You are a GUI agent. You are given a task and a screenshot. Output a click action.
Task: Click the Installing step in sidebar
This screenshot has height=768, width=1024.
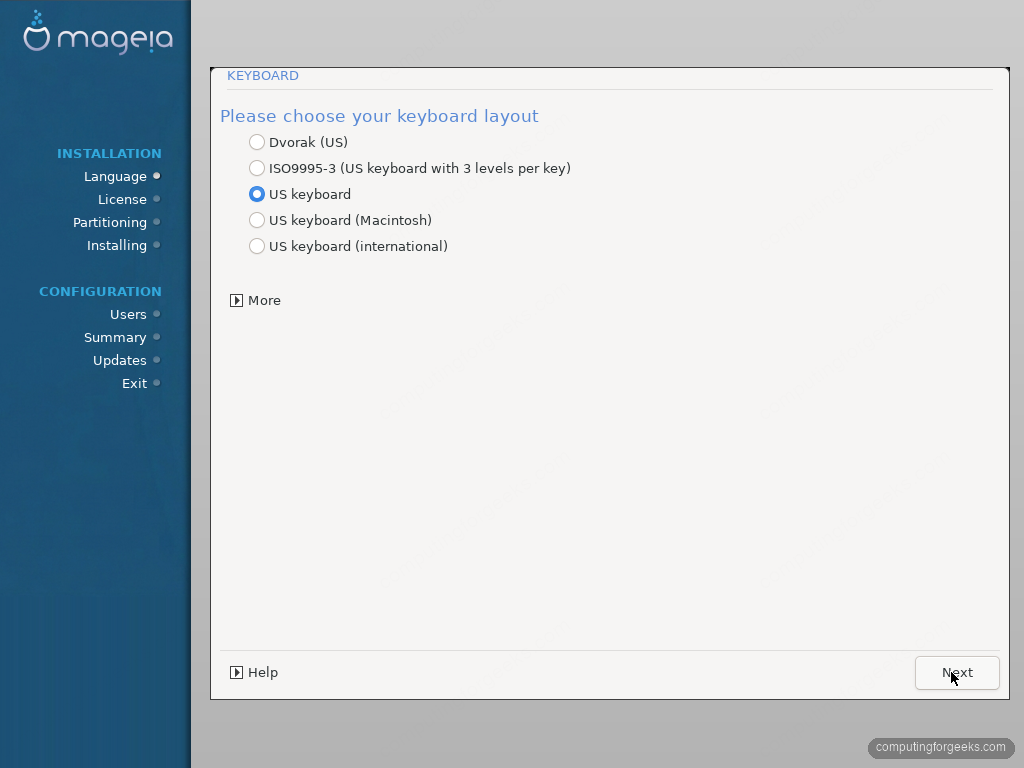tap(117, 246)
